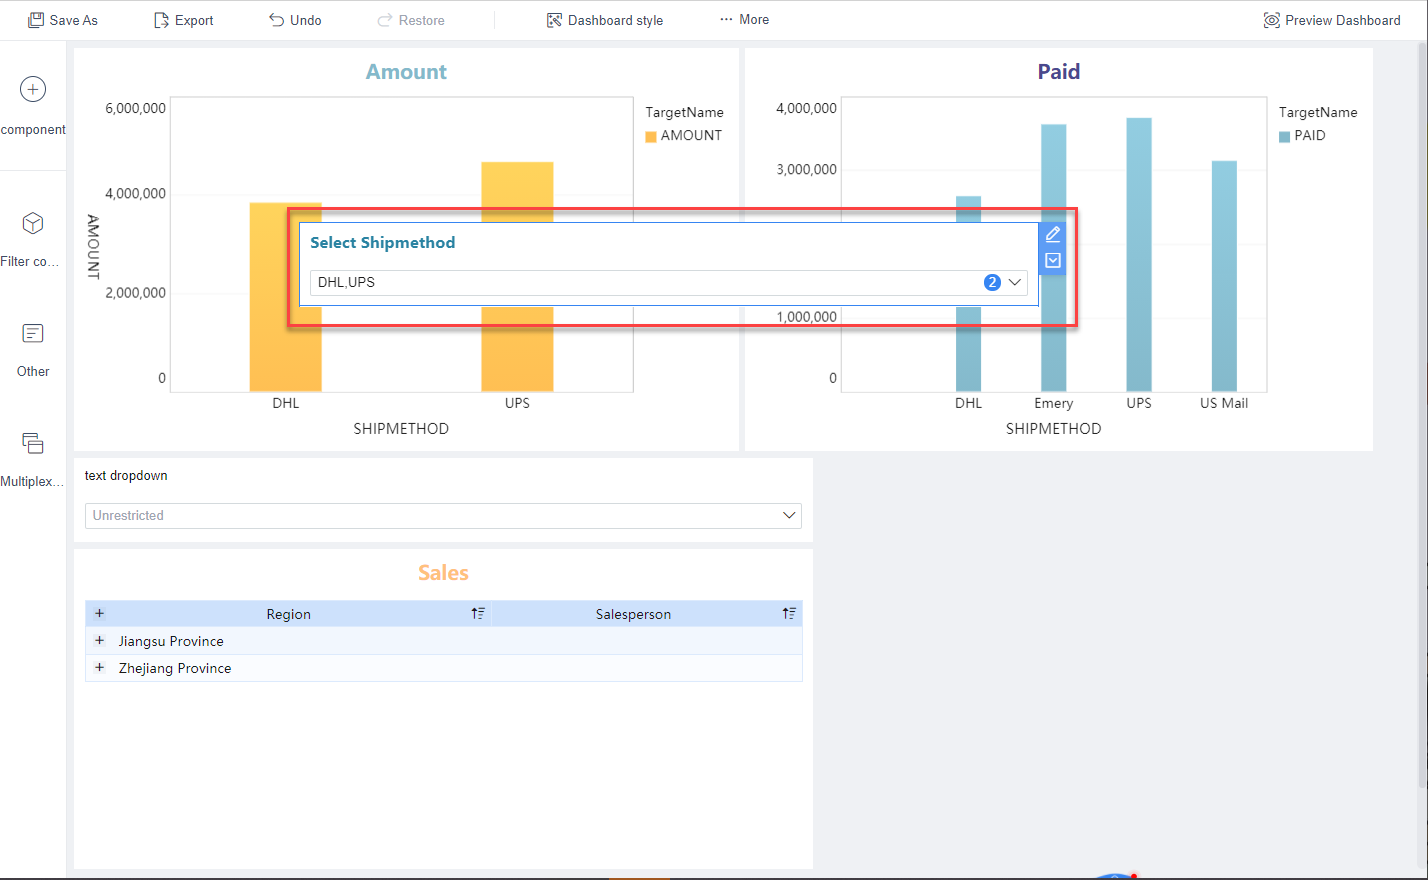Click the blue 2 selection count badge
The width and height of the screenshot is (1428, 880).
(x=992, y=283)
